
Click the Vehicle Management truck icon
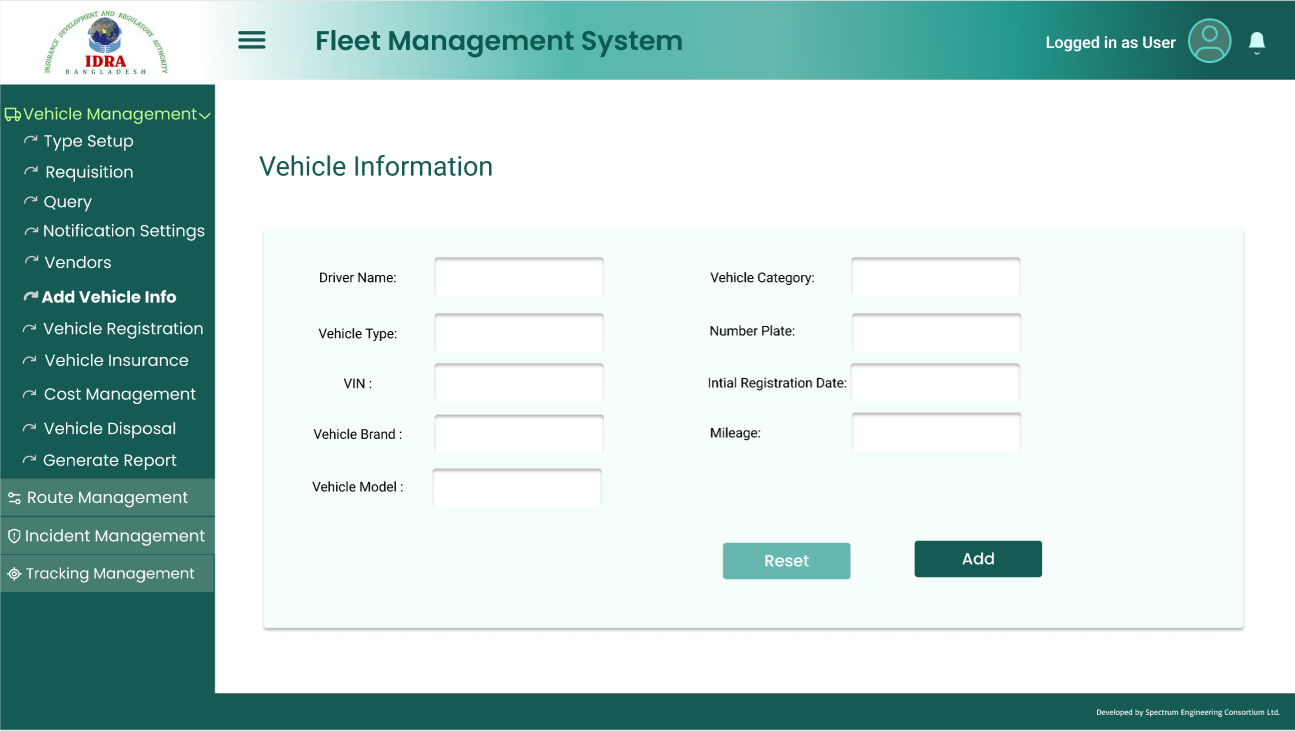point(12,115)
